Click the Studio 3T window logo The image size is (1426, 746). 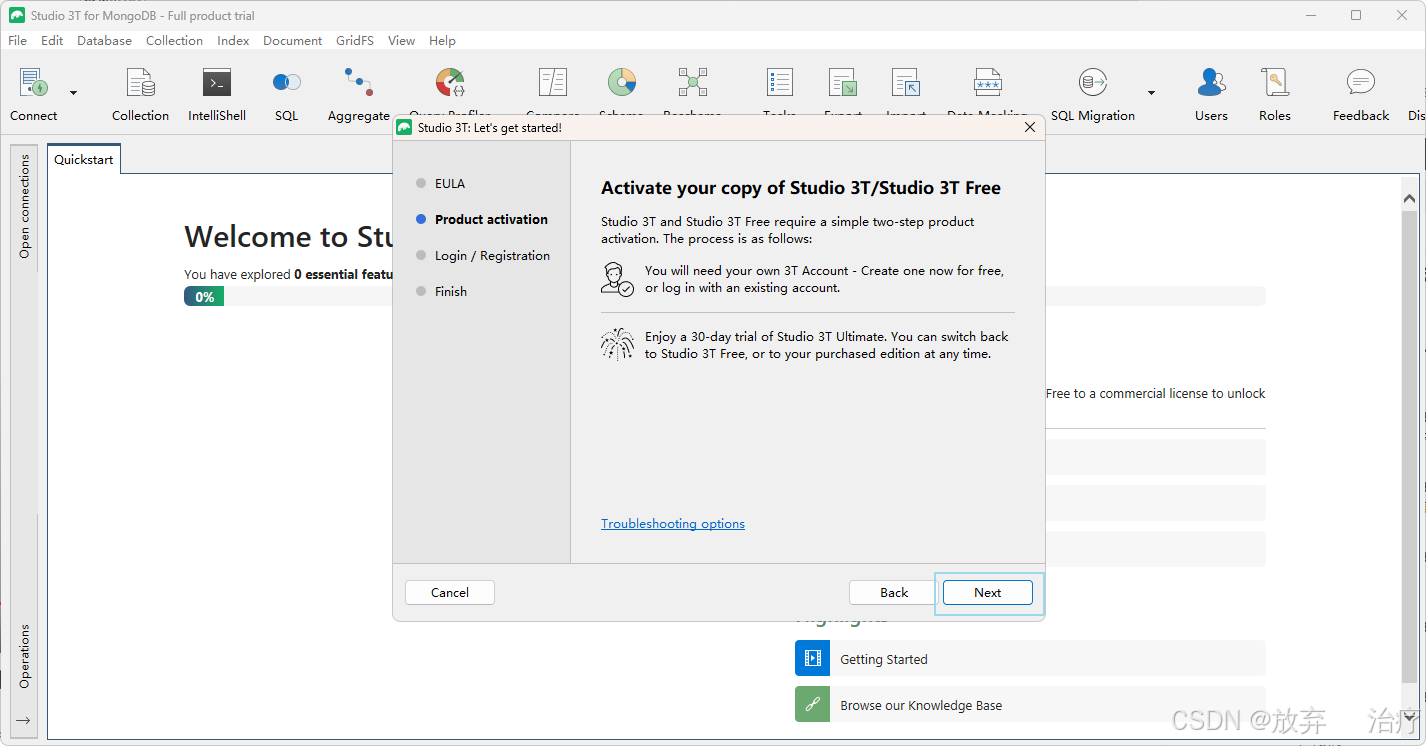[17, 15]
